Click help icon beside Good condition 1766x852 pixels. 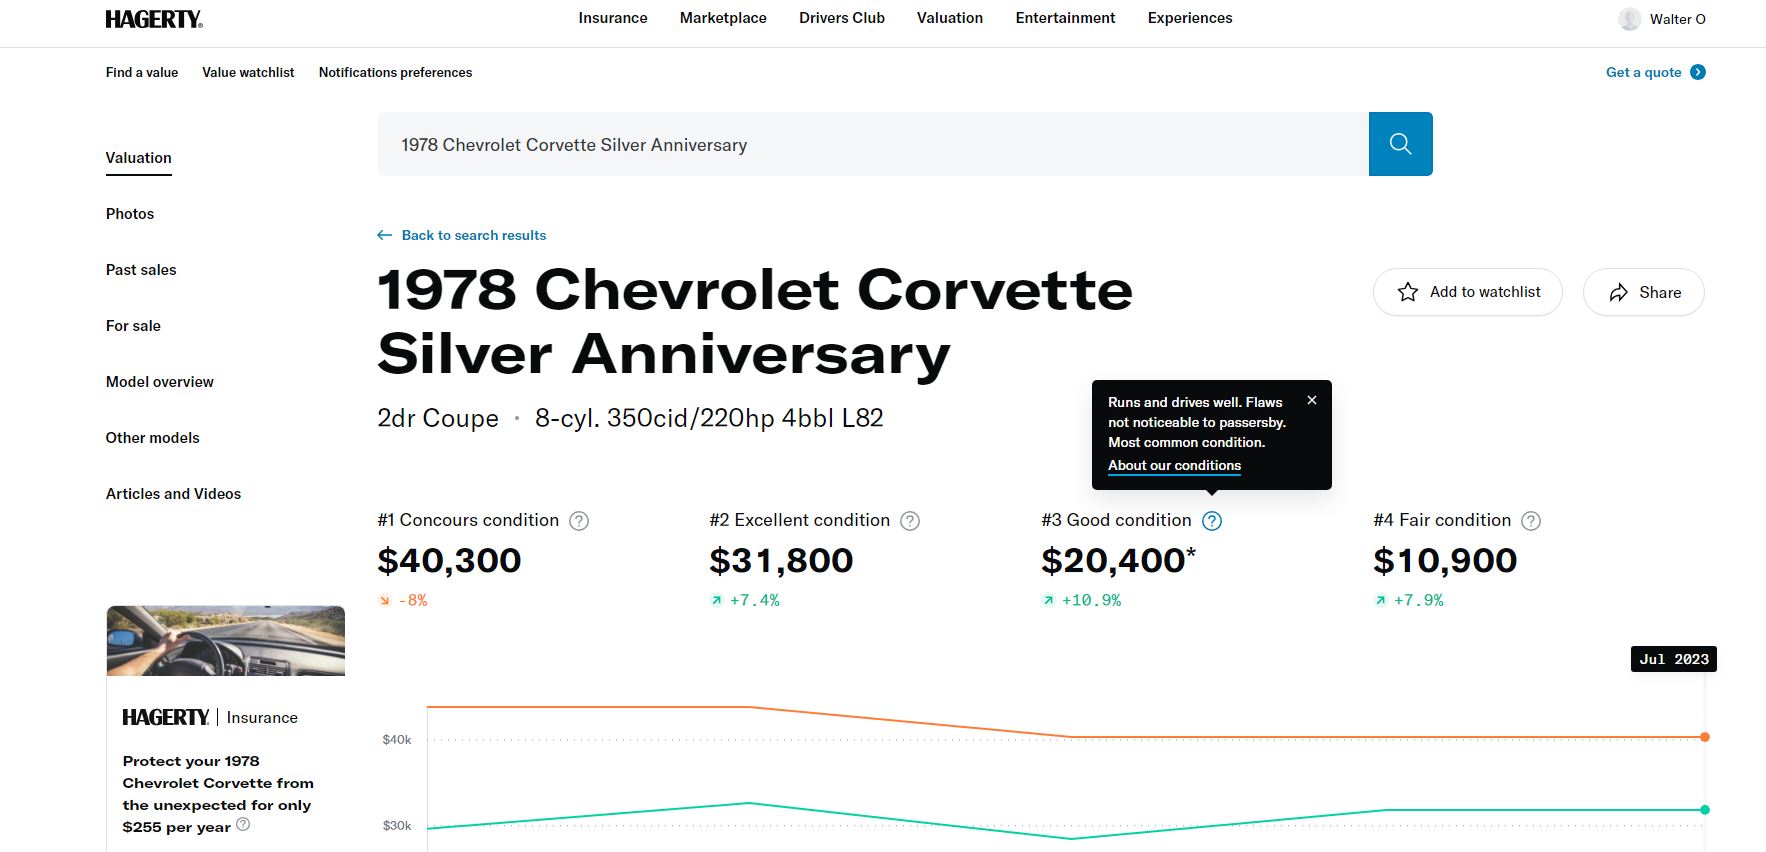click(x=1212, y=521)
